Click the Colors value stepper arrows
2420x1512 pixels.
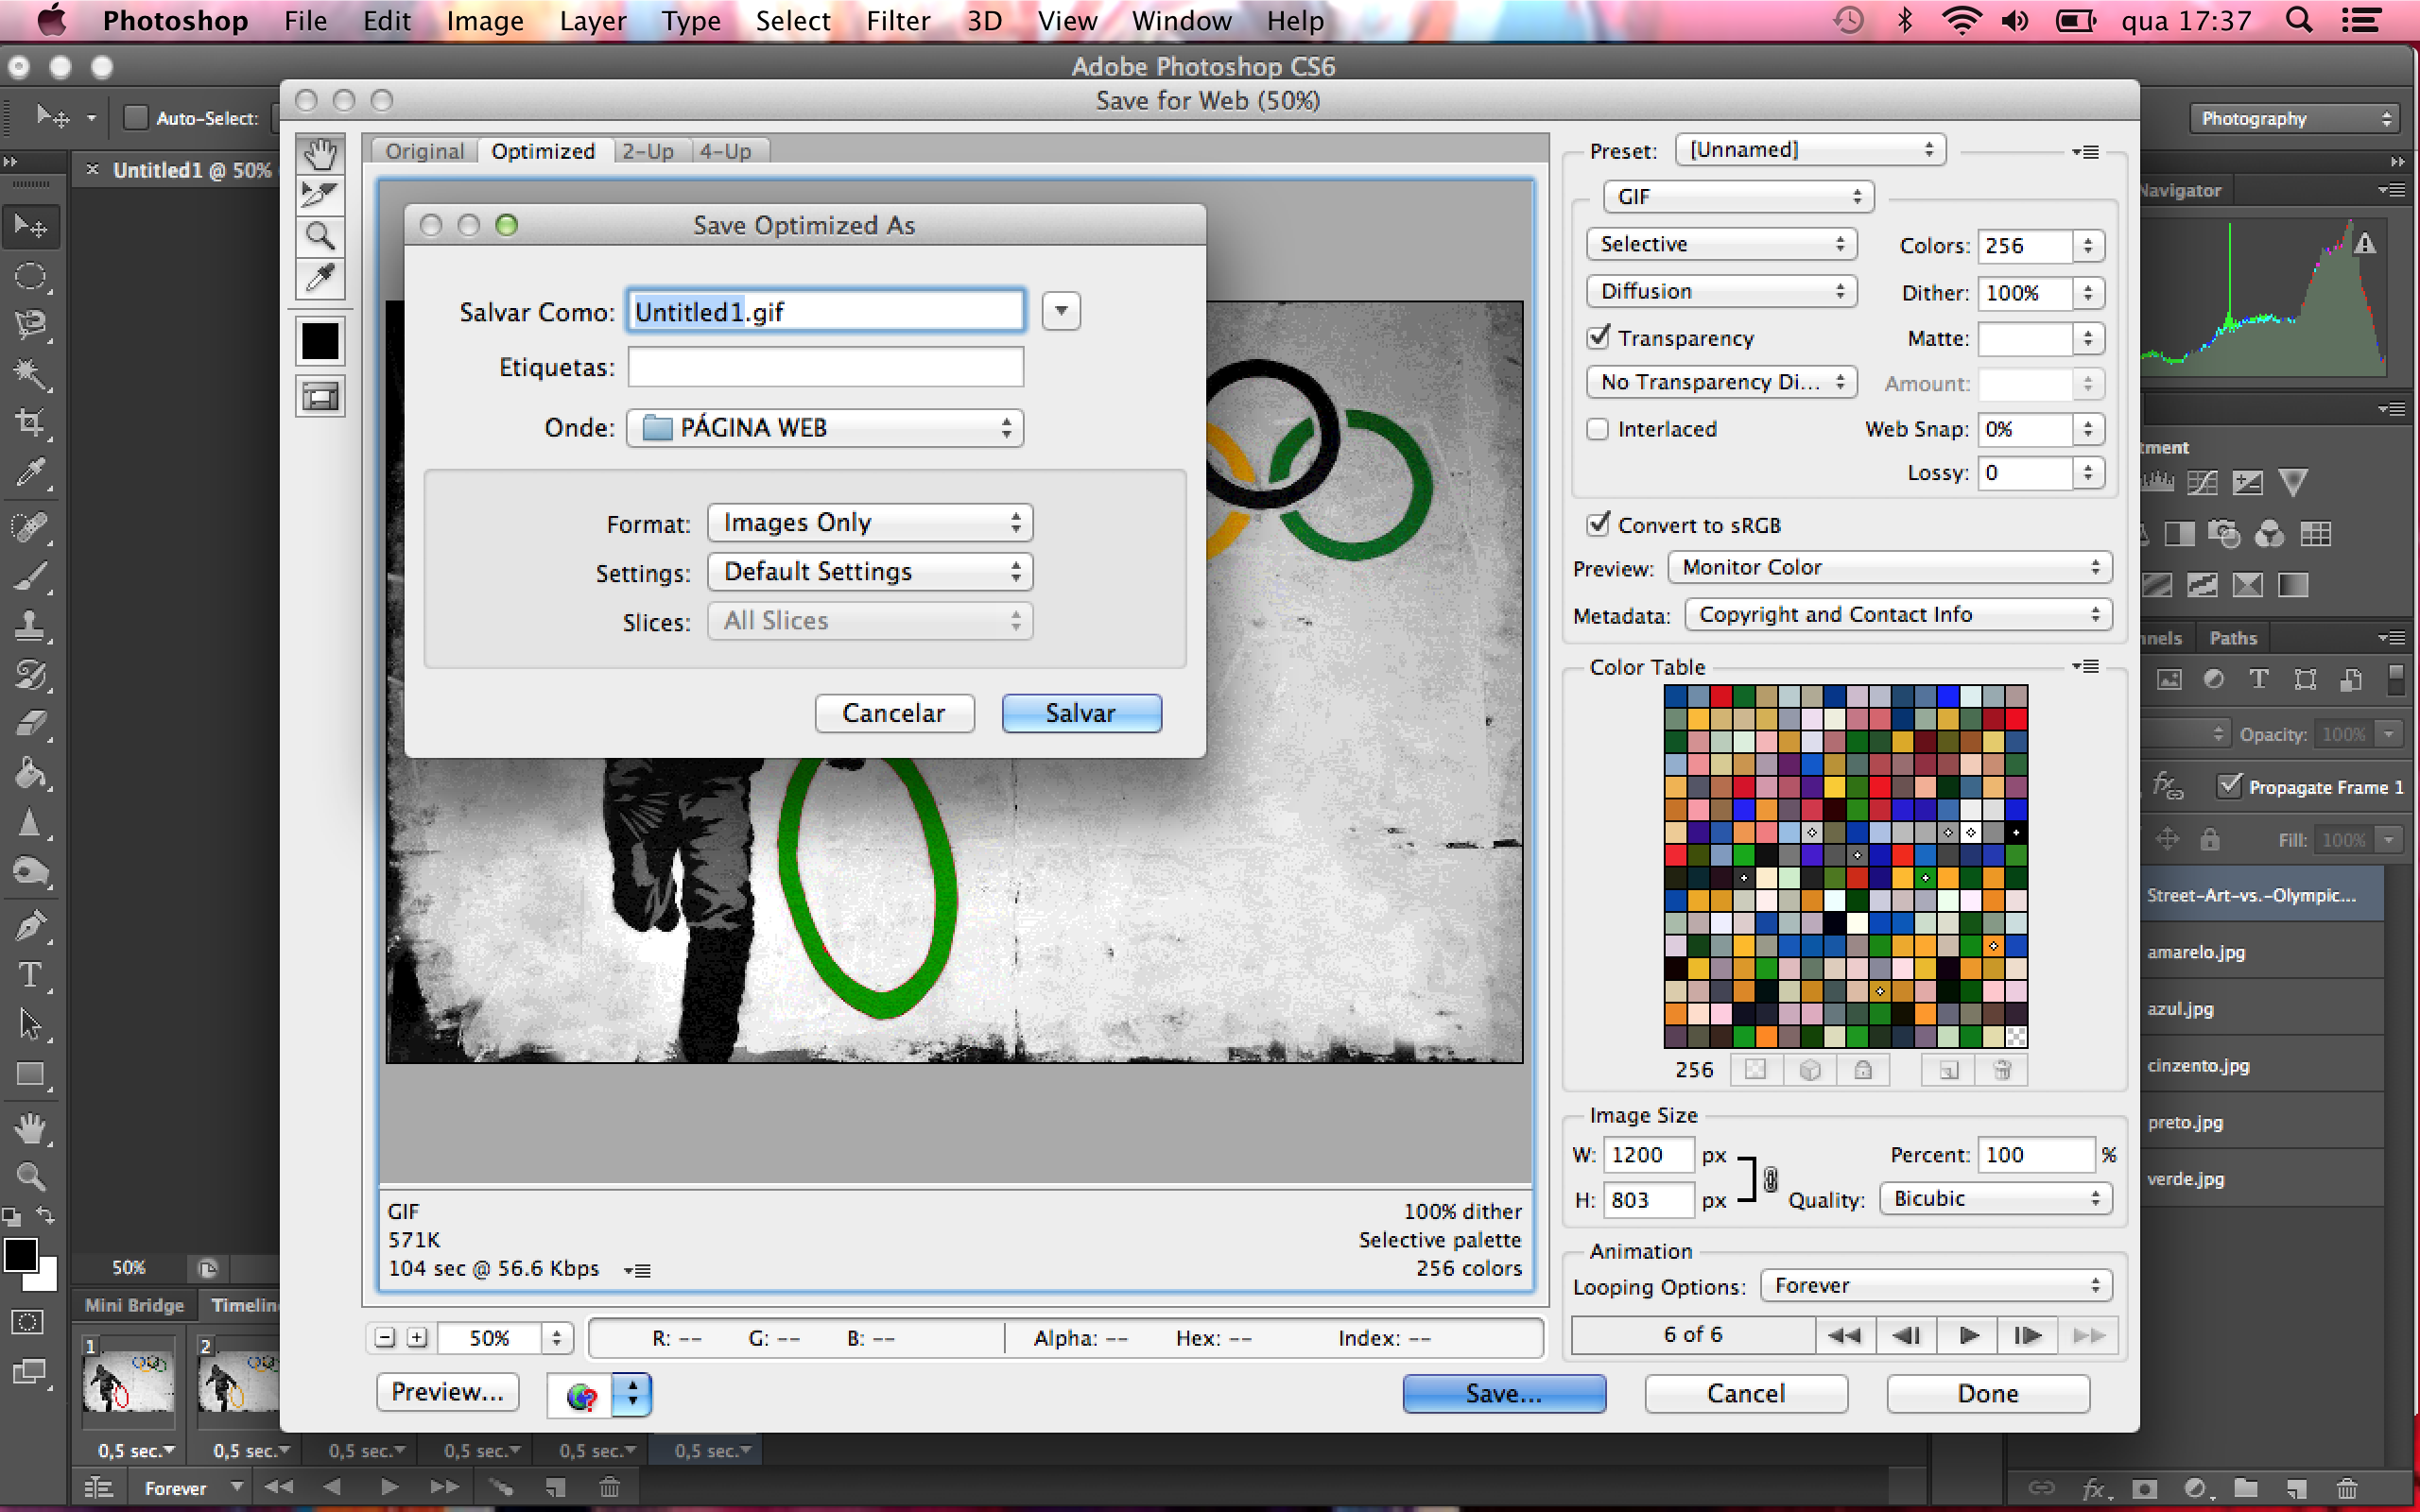coord(2088,246)
